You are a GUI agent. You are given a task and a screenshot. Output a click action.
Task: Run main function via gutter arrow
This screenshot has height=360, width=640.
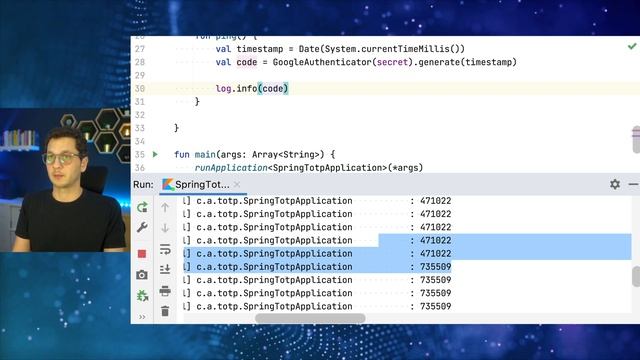click(155, 154)
